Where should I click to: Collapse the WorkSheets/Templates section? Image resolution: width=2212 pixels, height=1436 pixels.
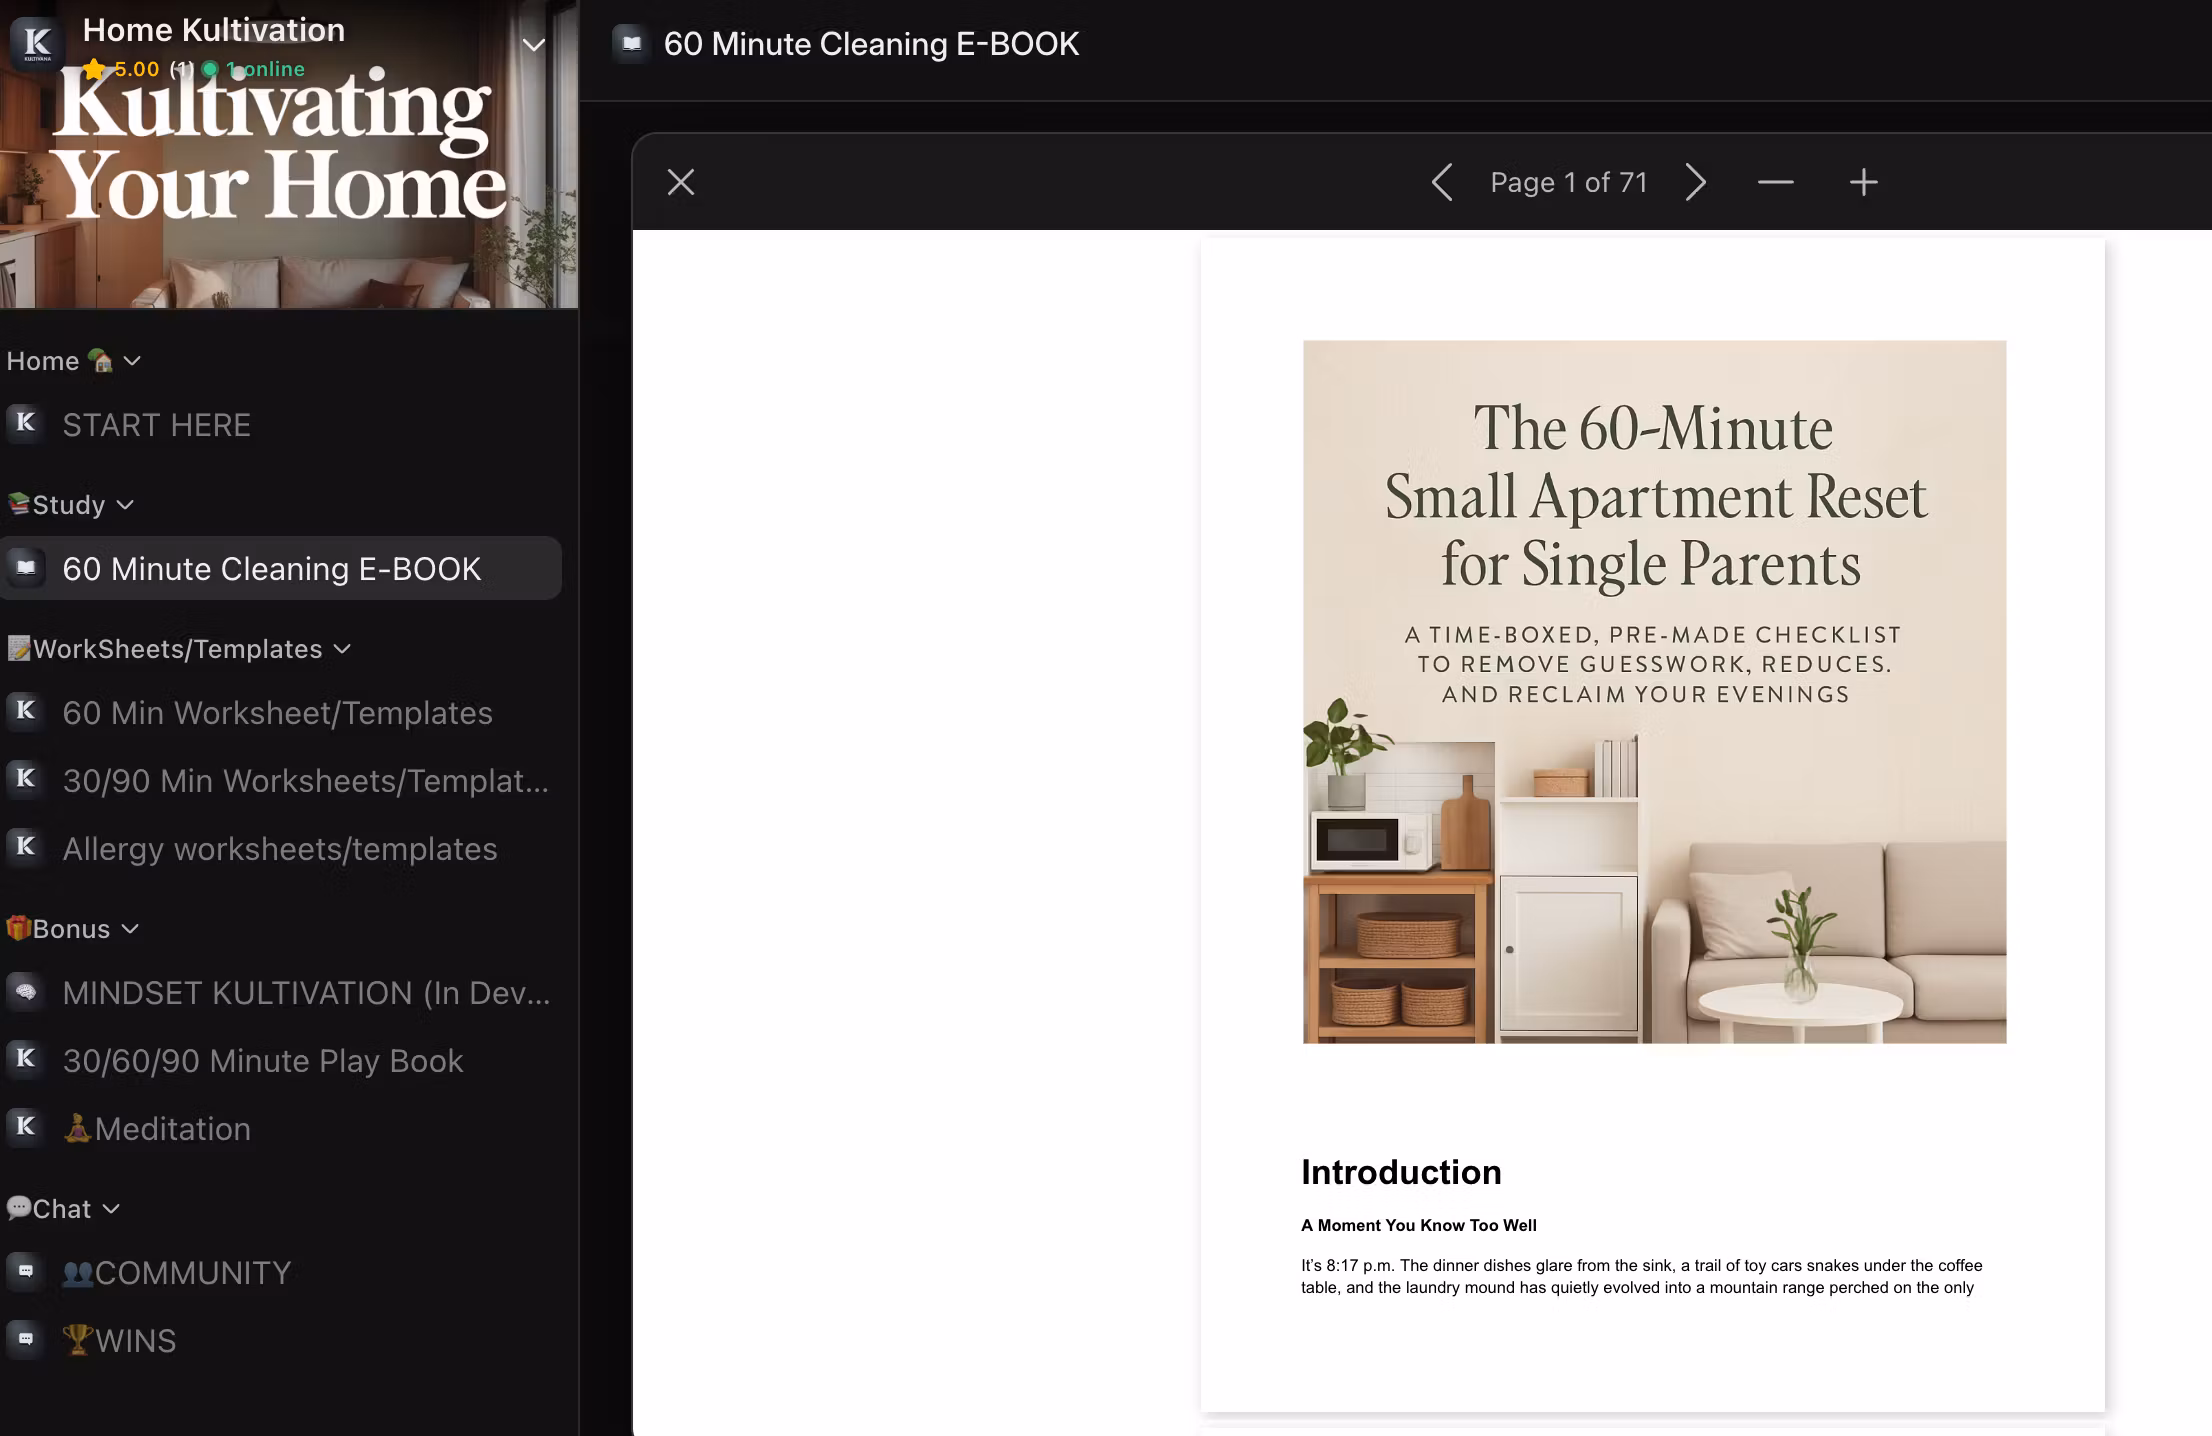(x=343, y=649)
